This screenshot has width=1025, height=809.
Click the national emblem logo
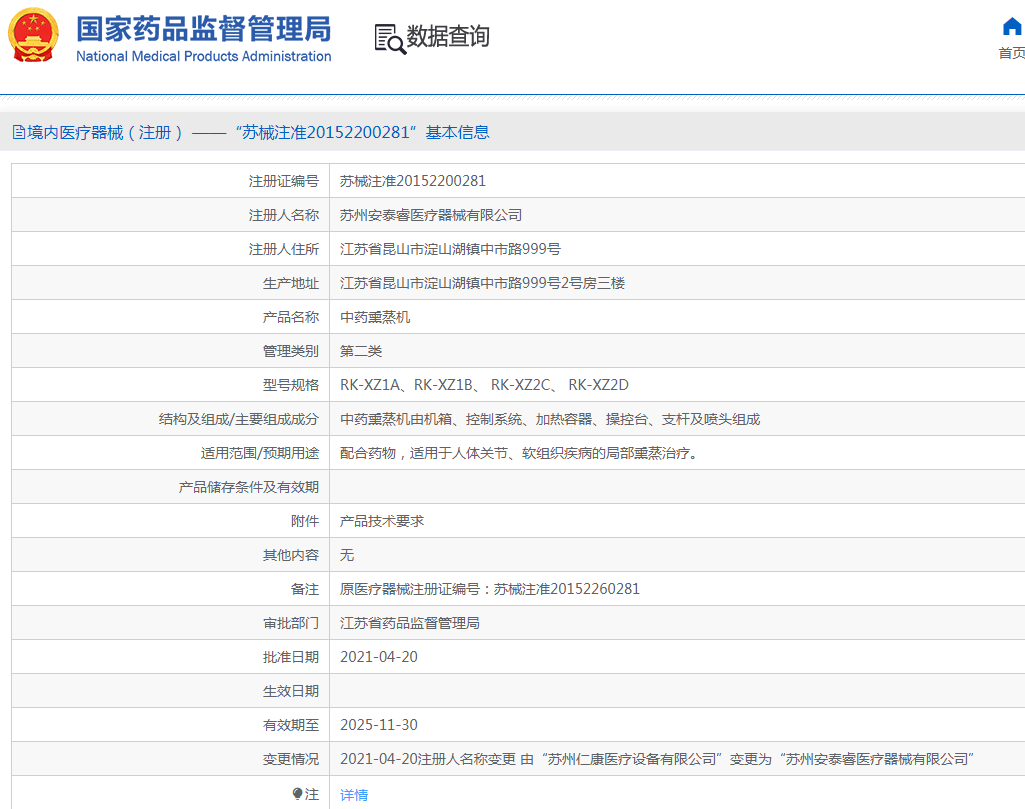click(x=33, y=35)
